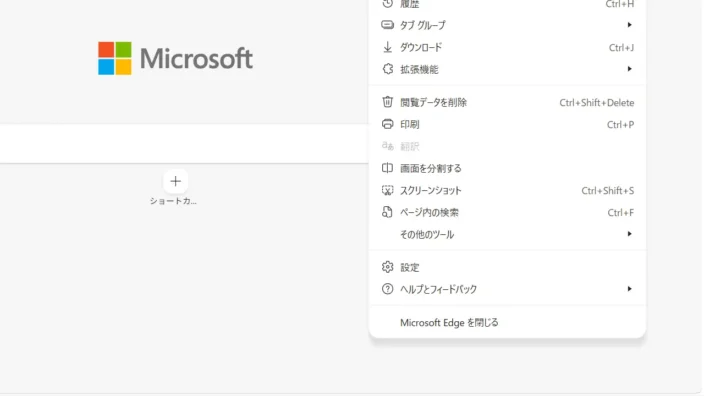Screen dimensions: 704x396
Task: Choose 印刷 (Print) from the menu
Action: coord(507,124)
